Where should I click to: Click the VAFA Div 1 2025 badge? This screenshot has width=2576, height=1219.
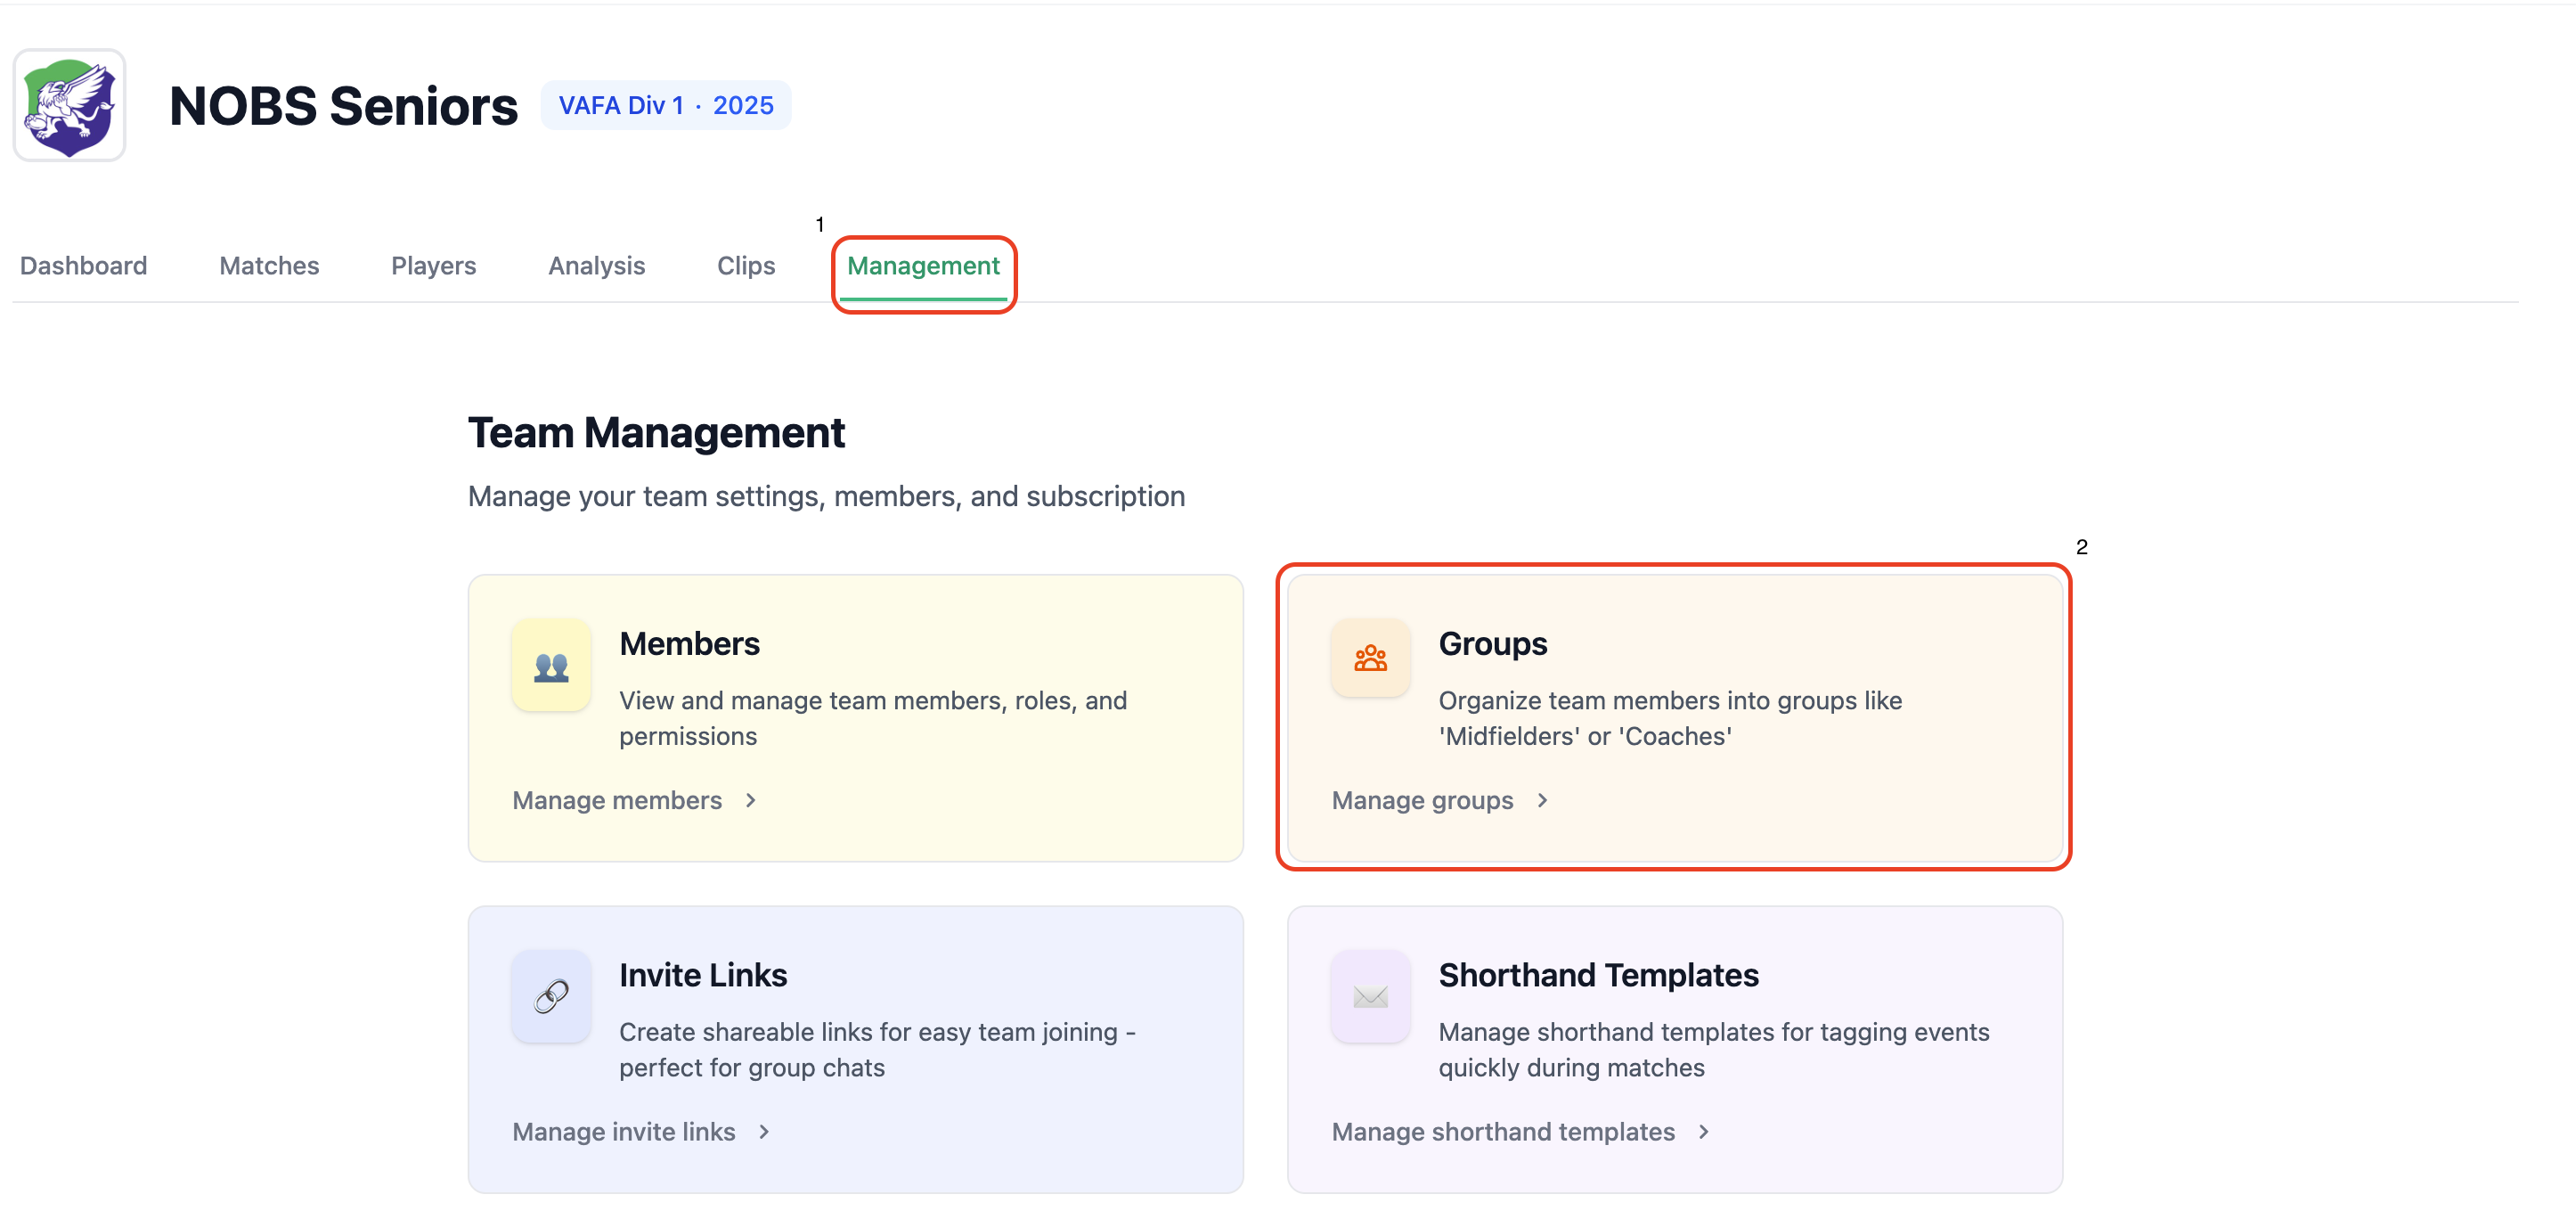[666, 104]
